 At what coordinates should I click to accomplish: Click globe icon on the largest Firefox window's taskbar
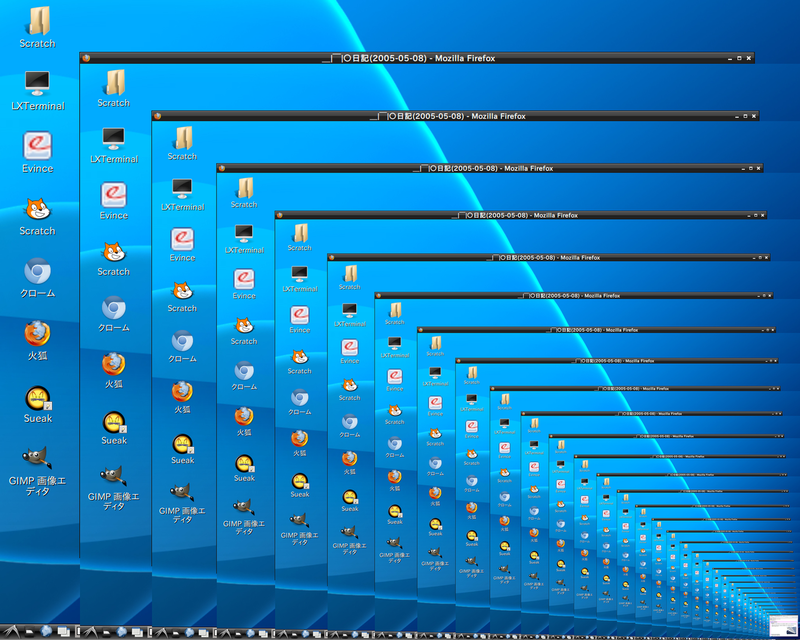121,632
